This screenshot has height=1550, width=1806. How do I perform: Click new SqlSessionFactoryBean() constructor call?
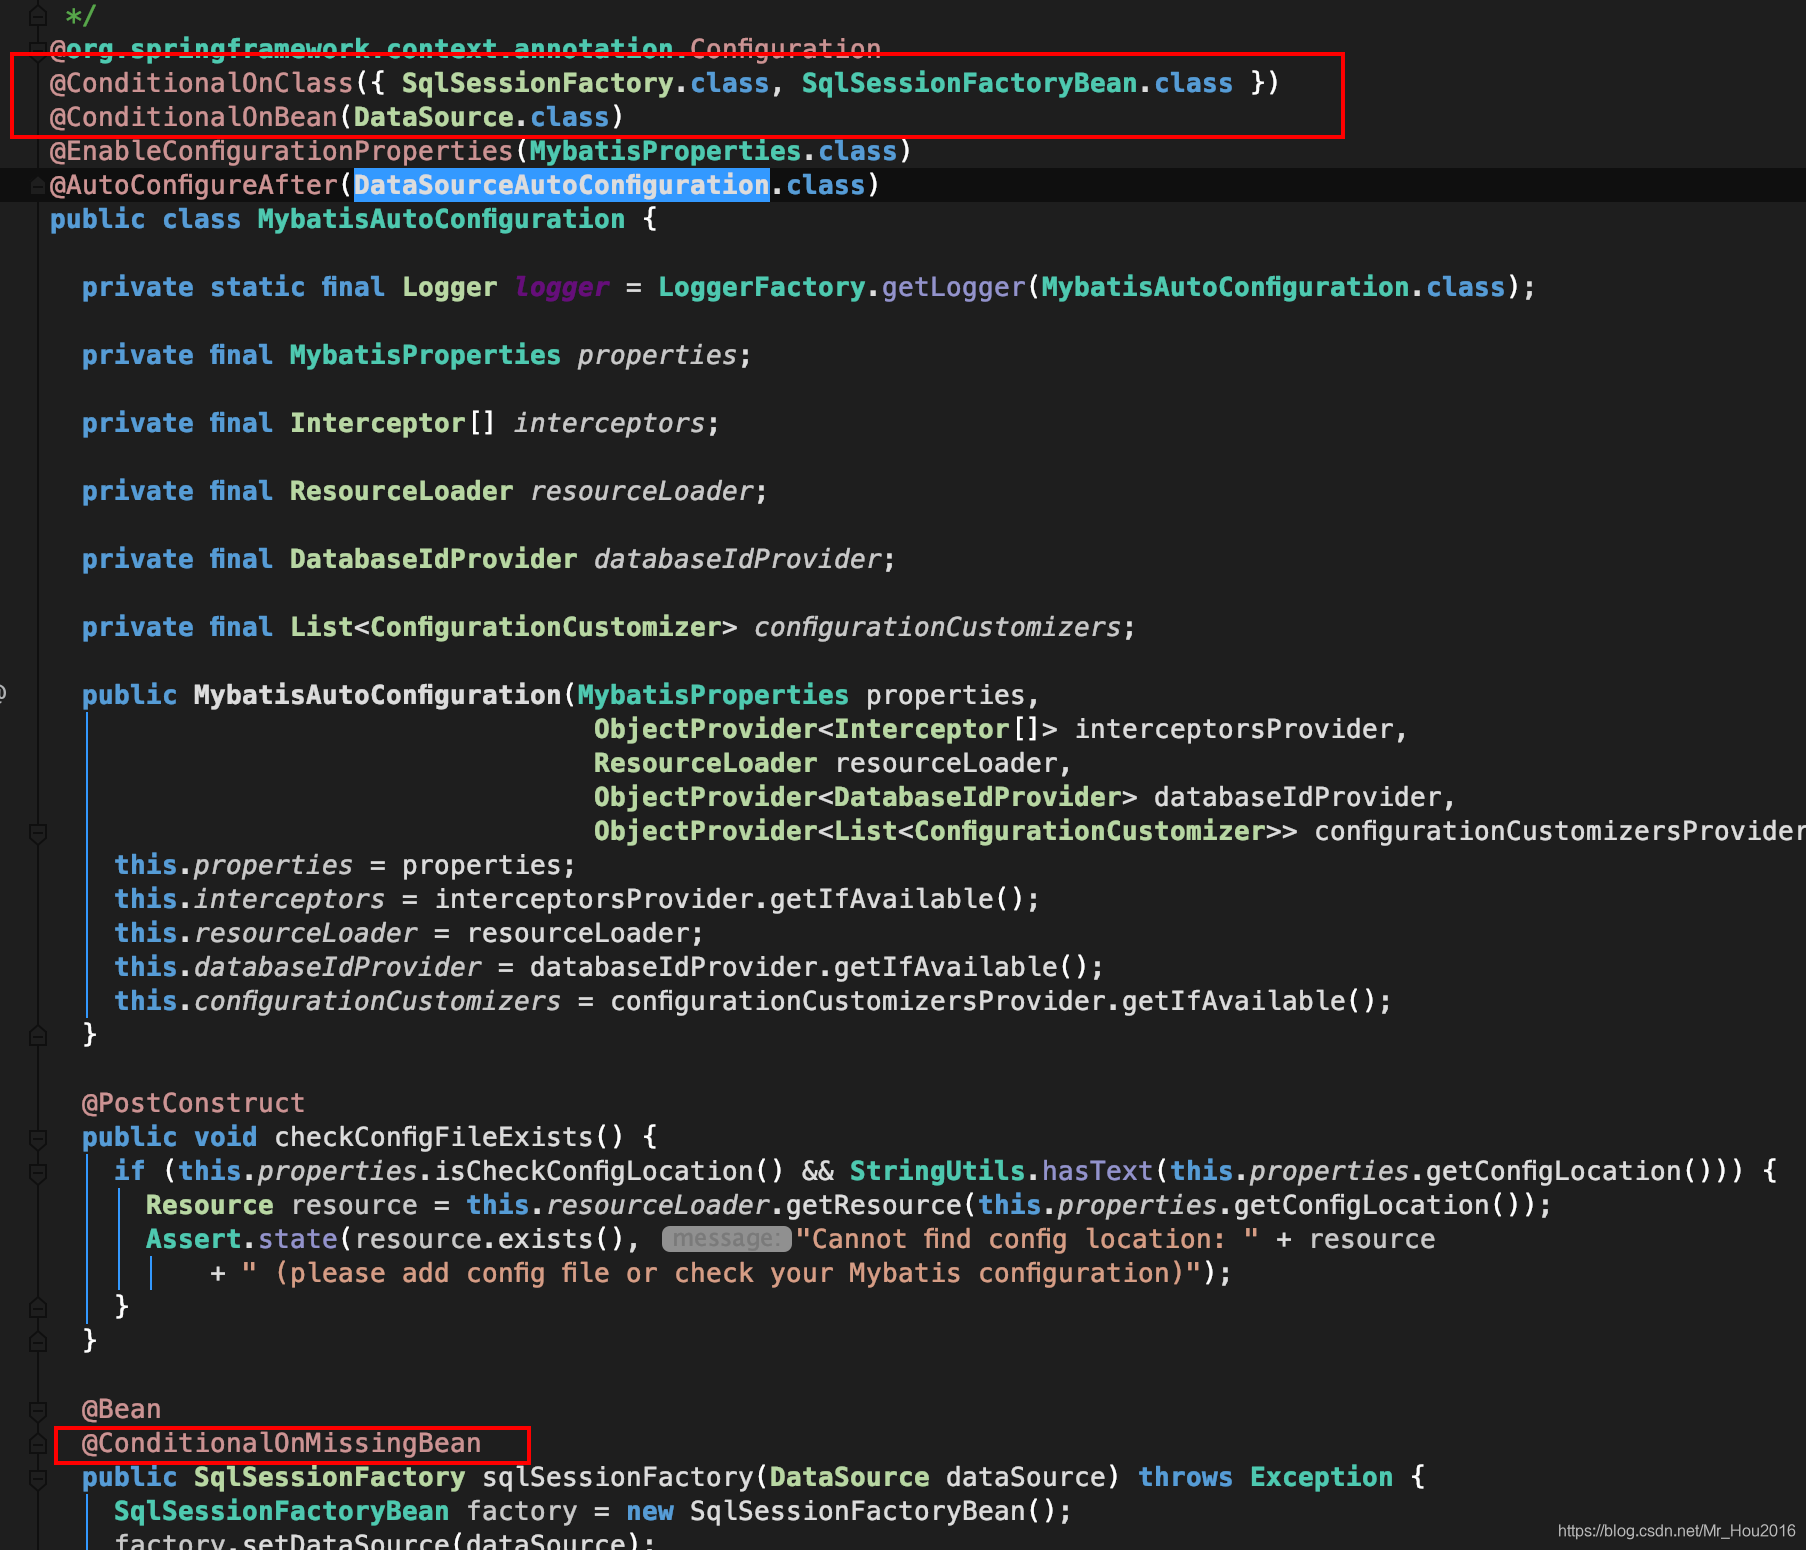point(842,1511)
